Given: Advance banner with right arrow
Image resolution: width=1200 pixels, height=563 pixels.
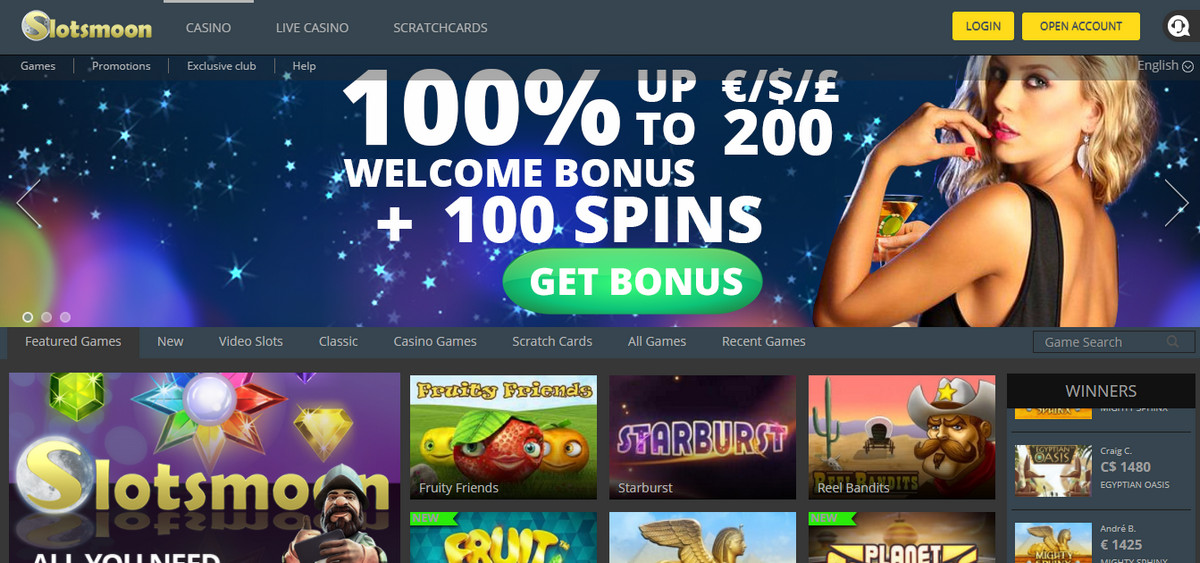Looking at the screenshot, I should [1177, 203].
